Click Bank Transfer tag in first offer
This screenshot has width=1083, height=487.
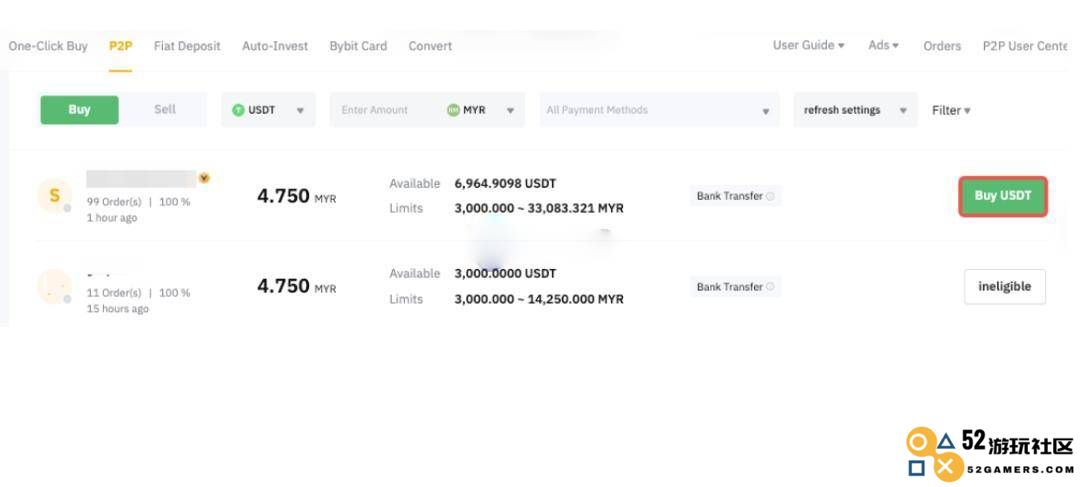click(735, 196)
